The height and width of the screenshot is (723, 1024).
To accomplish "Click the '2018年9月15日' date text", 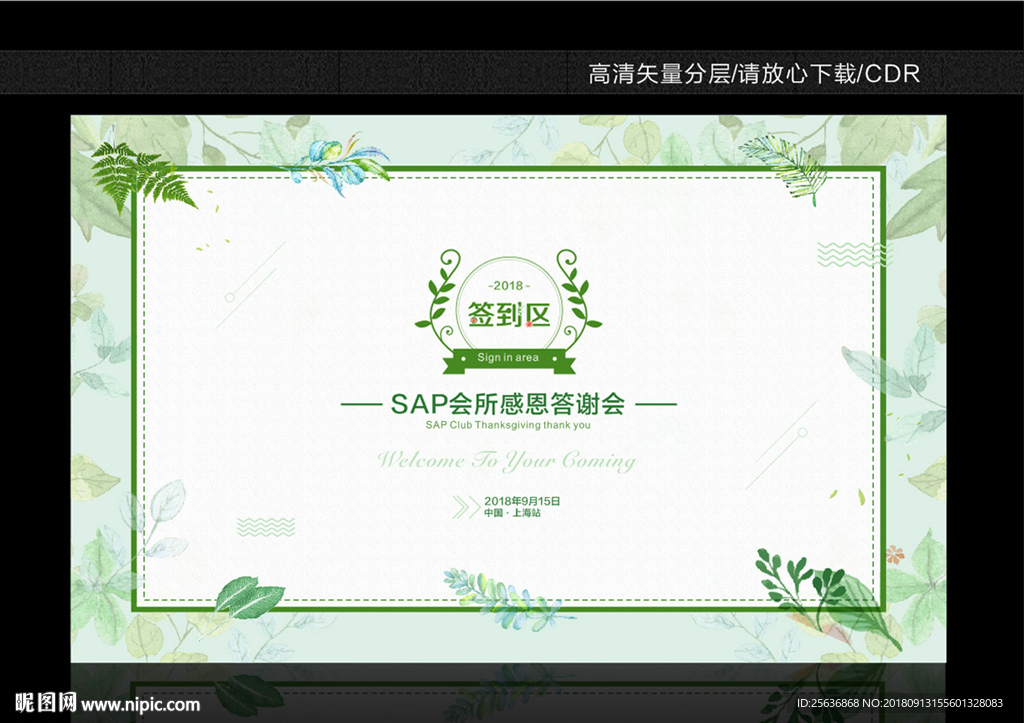I will 522,501.
